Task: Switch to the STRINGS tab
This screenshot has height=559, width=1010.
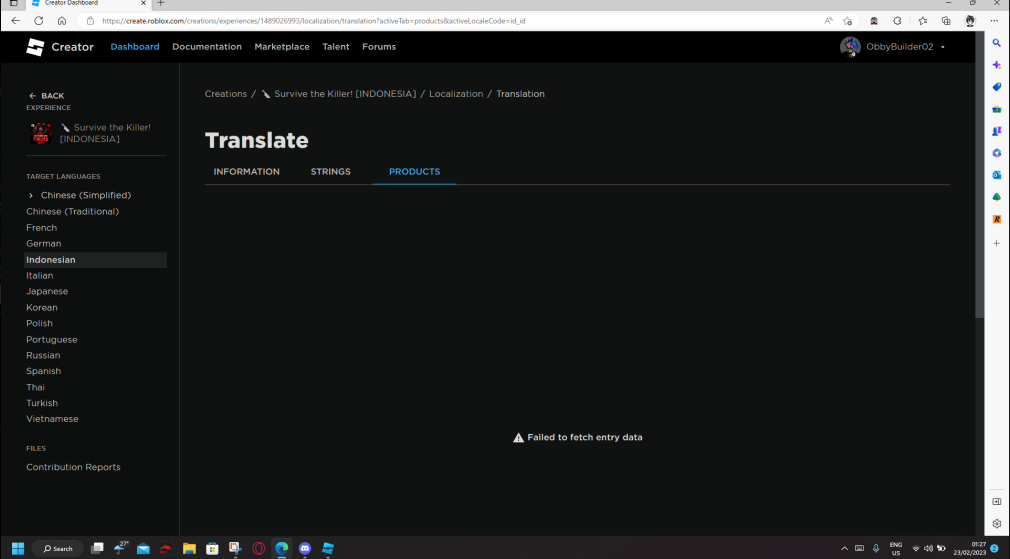Action: point(330,172)
